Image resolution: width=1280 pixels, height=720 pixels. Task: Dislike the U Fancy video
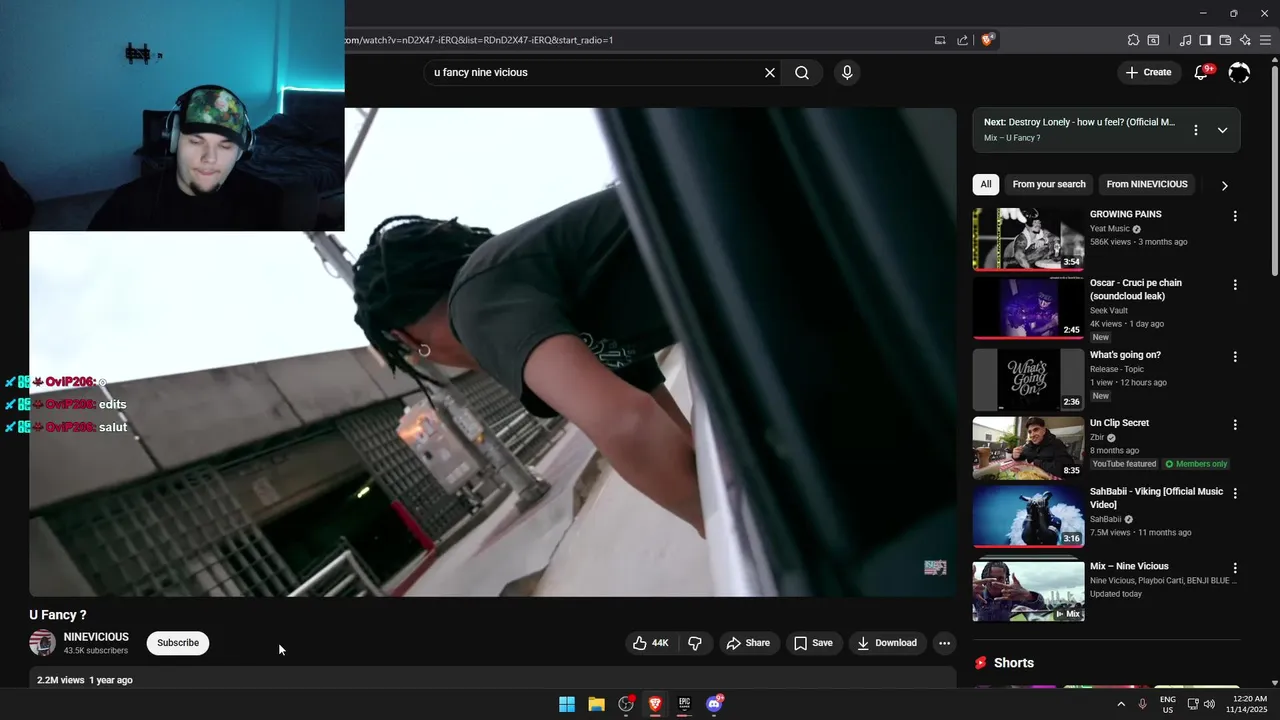695,643
